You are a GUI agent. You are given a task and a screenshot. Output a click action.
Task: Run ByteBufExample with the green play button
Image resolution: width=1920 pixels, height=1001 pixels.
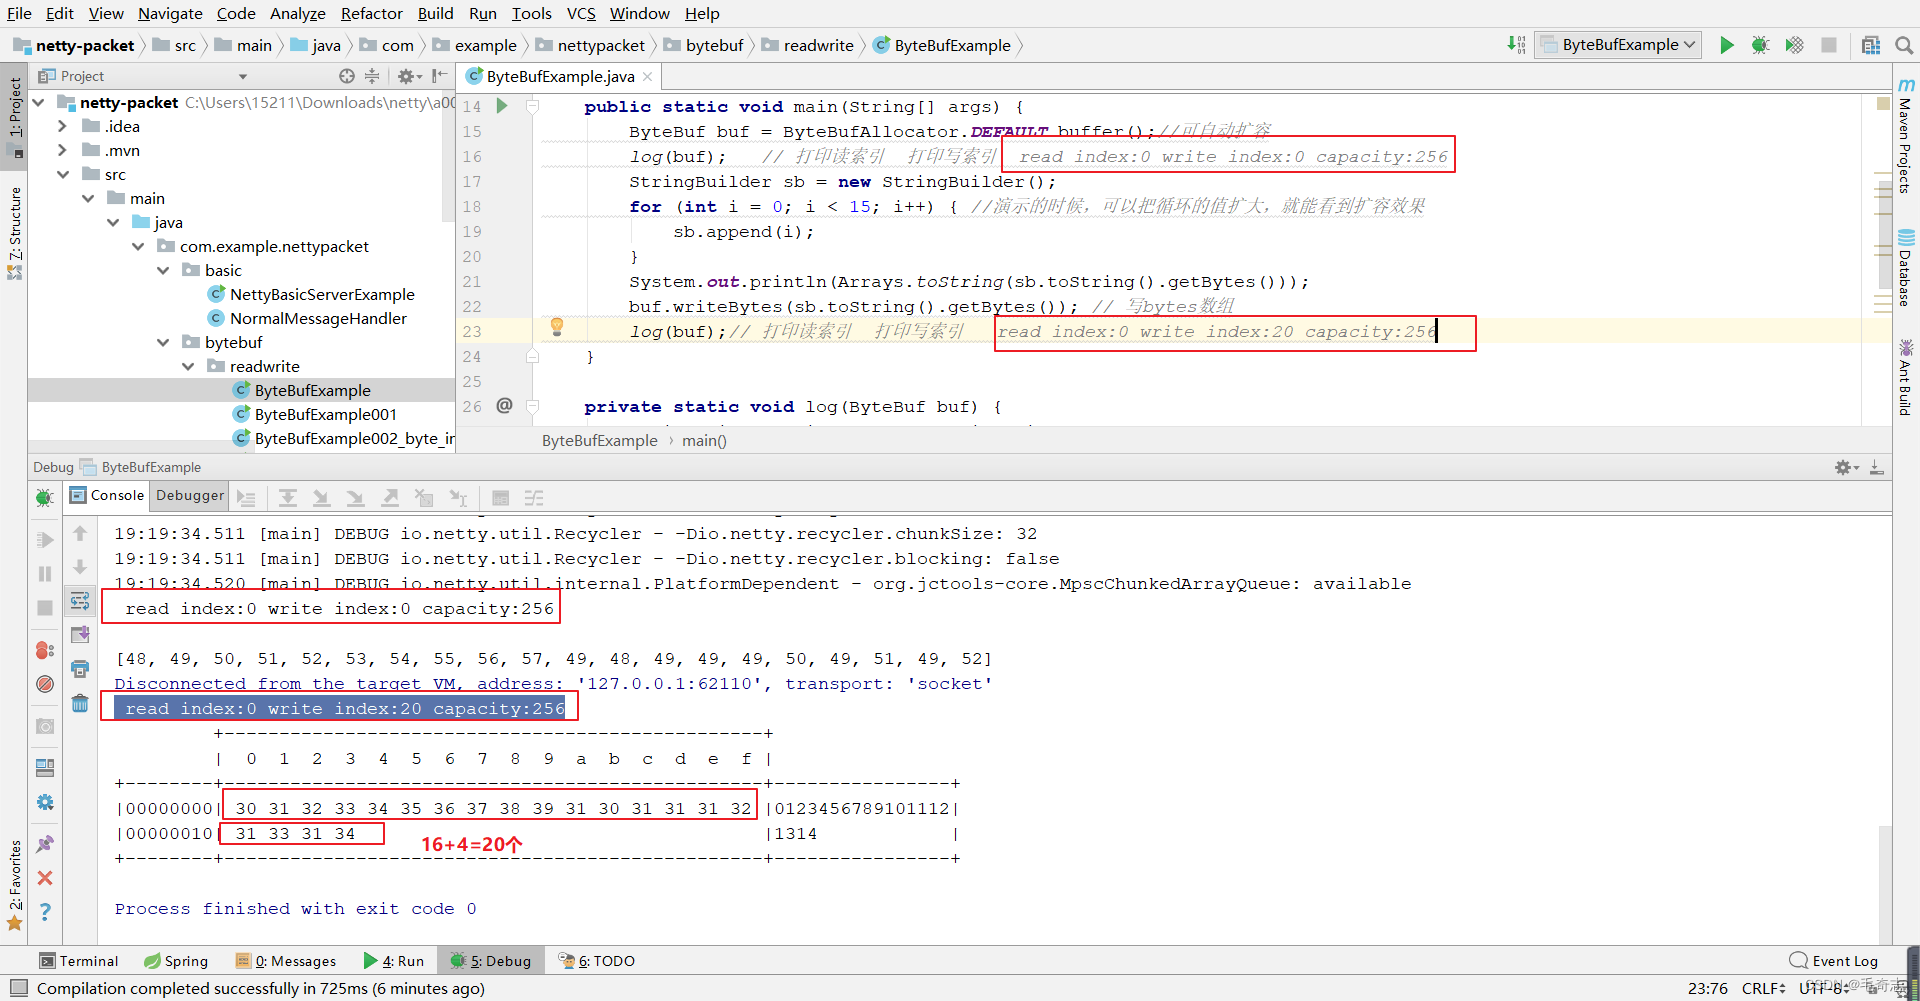[1727, 45]
